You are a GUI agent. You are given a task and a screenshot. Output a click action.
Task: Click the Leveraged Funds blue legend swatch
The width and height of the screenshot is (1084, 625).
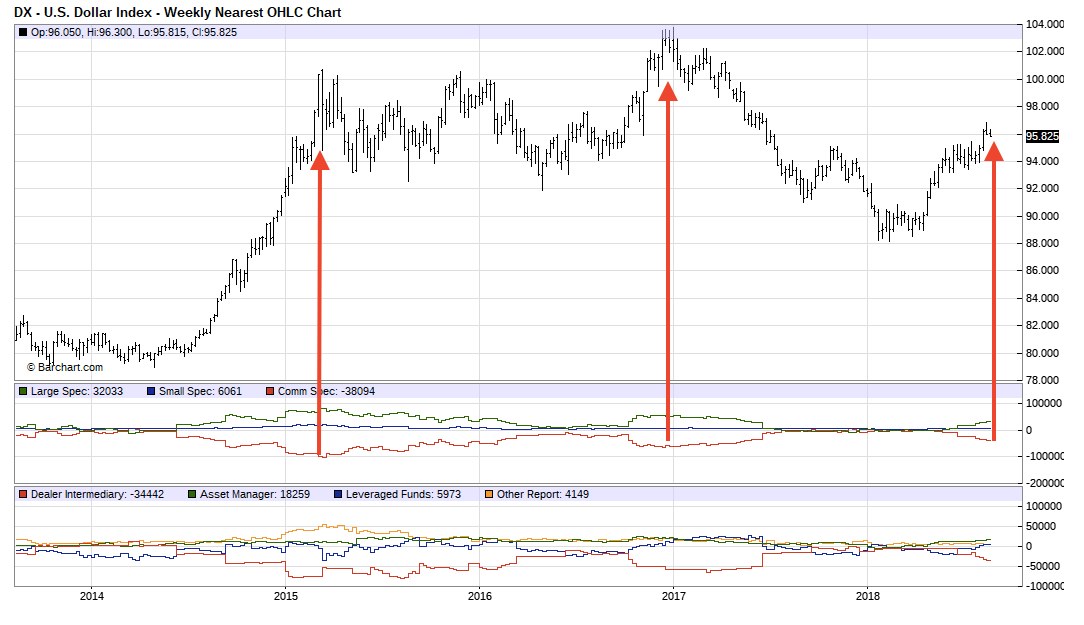(x=337, y=494)
